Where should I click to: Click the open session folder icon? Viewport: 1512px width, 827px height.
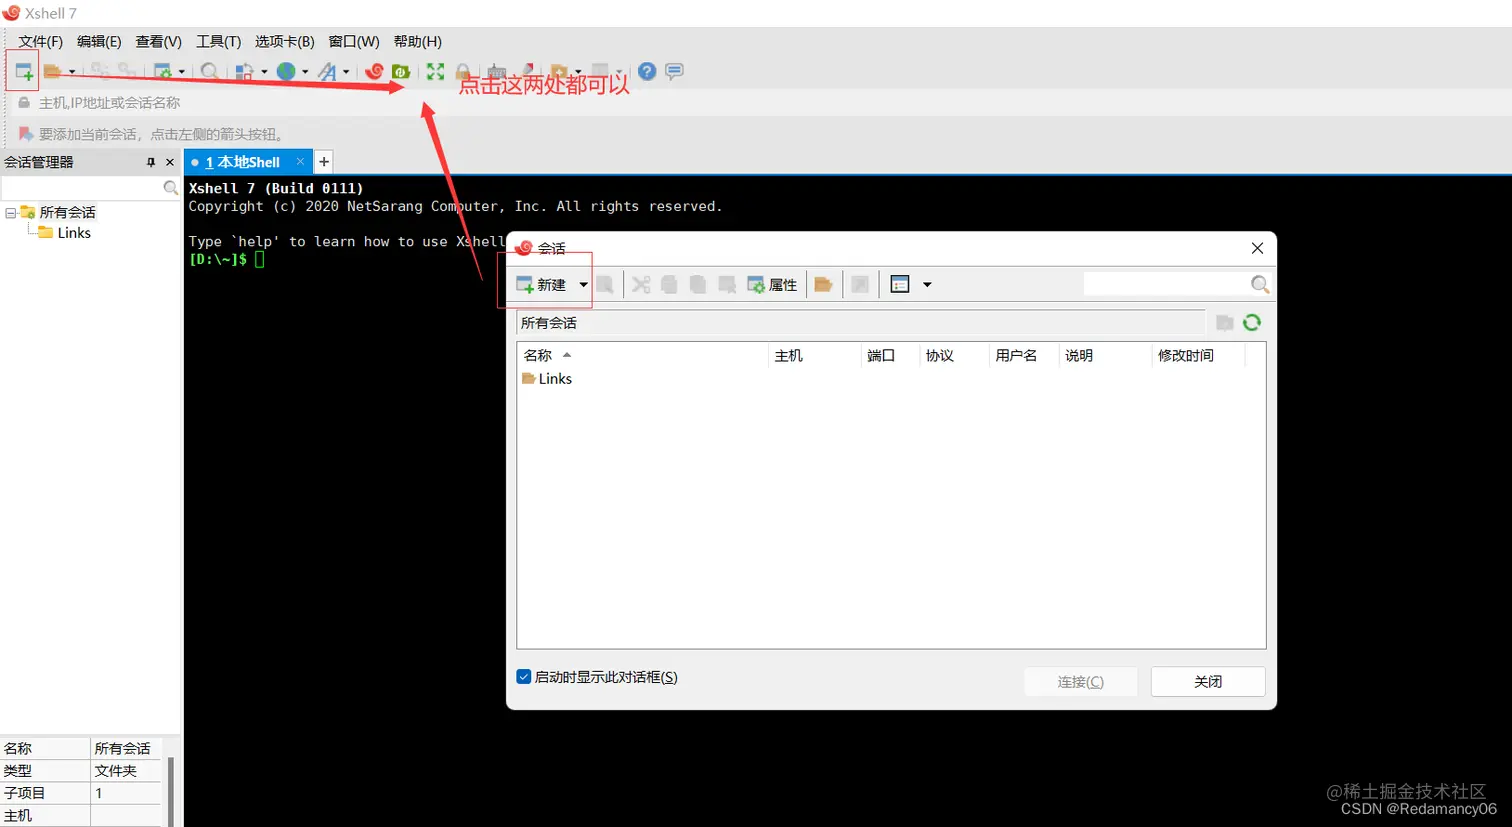[x=52, y=72]
